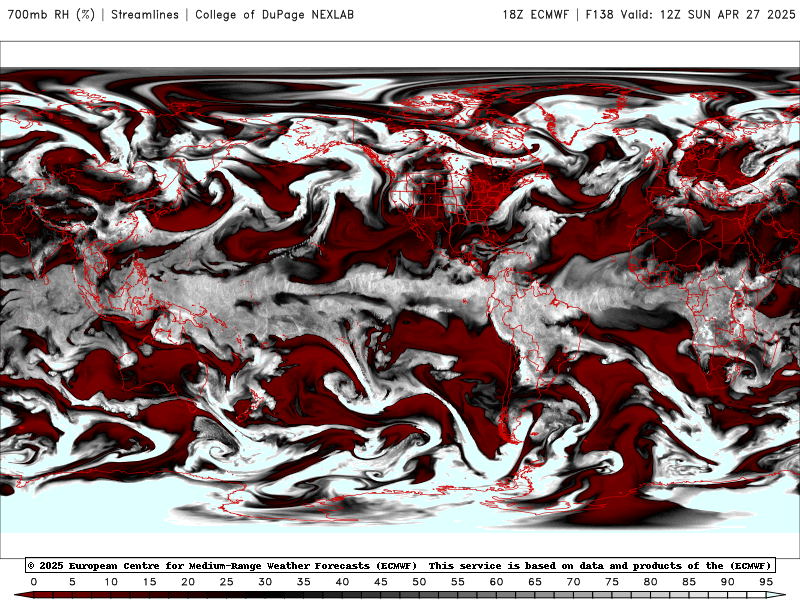Click the dark red swatch below the 5 label

pos(72,596)
